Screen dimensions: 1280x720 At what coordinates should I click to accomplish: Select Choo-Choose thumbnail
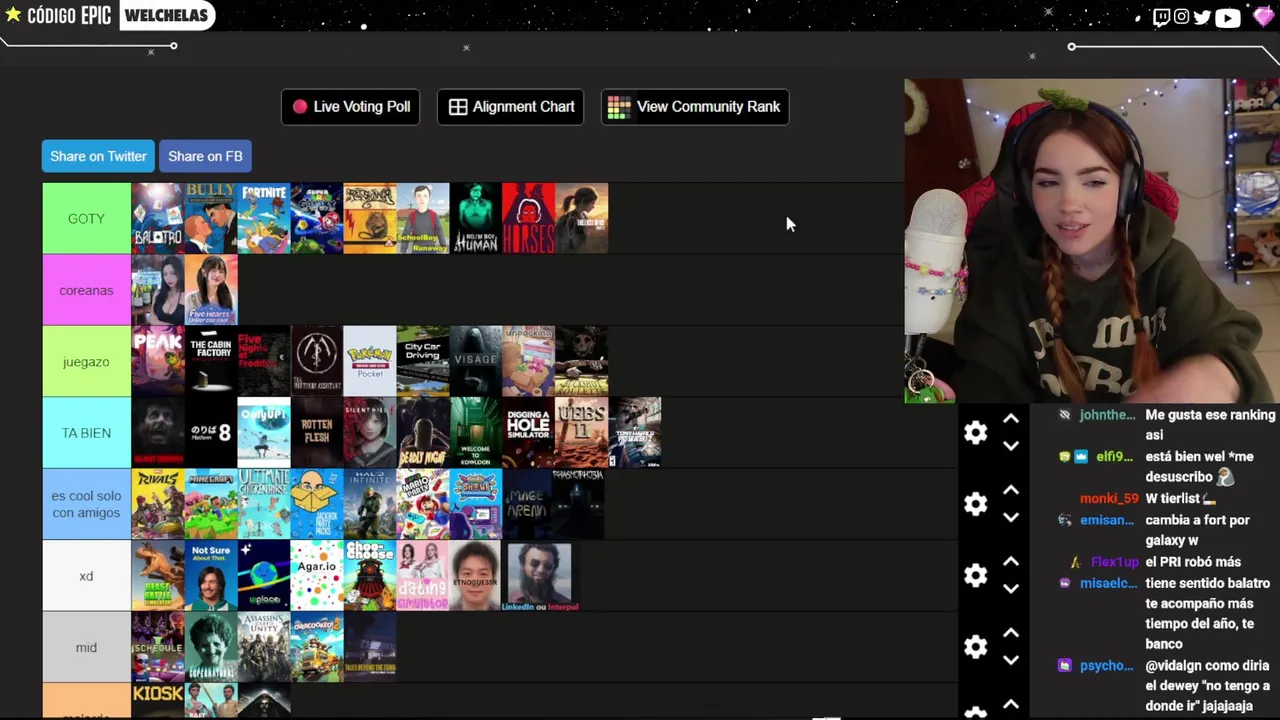tap(370, 576)
